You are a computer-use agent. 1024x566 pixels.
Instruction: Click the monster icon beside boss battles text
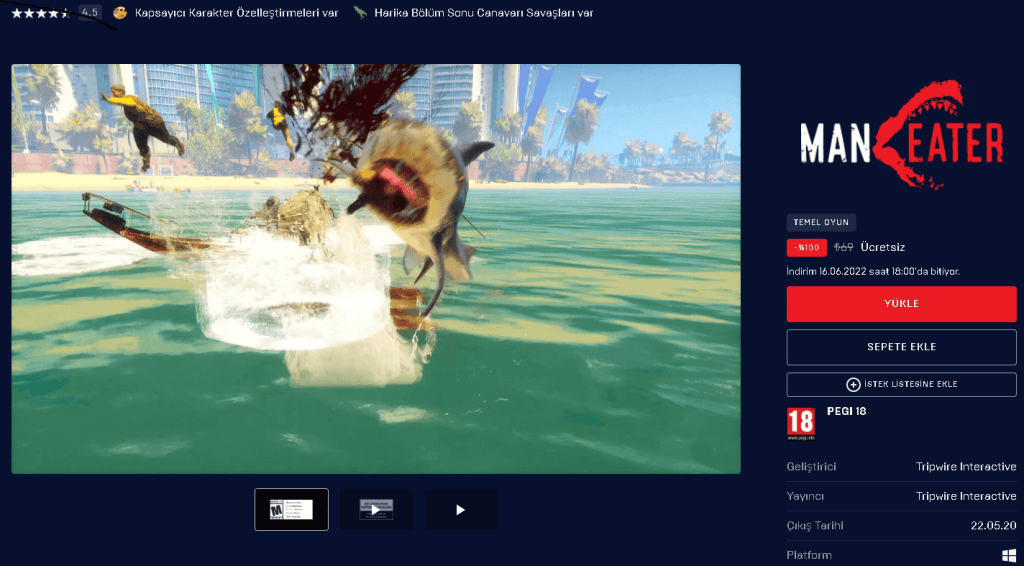click(x=359, y=13)
